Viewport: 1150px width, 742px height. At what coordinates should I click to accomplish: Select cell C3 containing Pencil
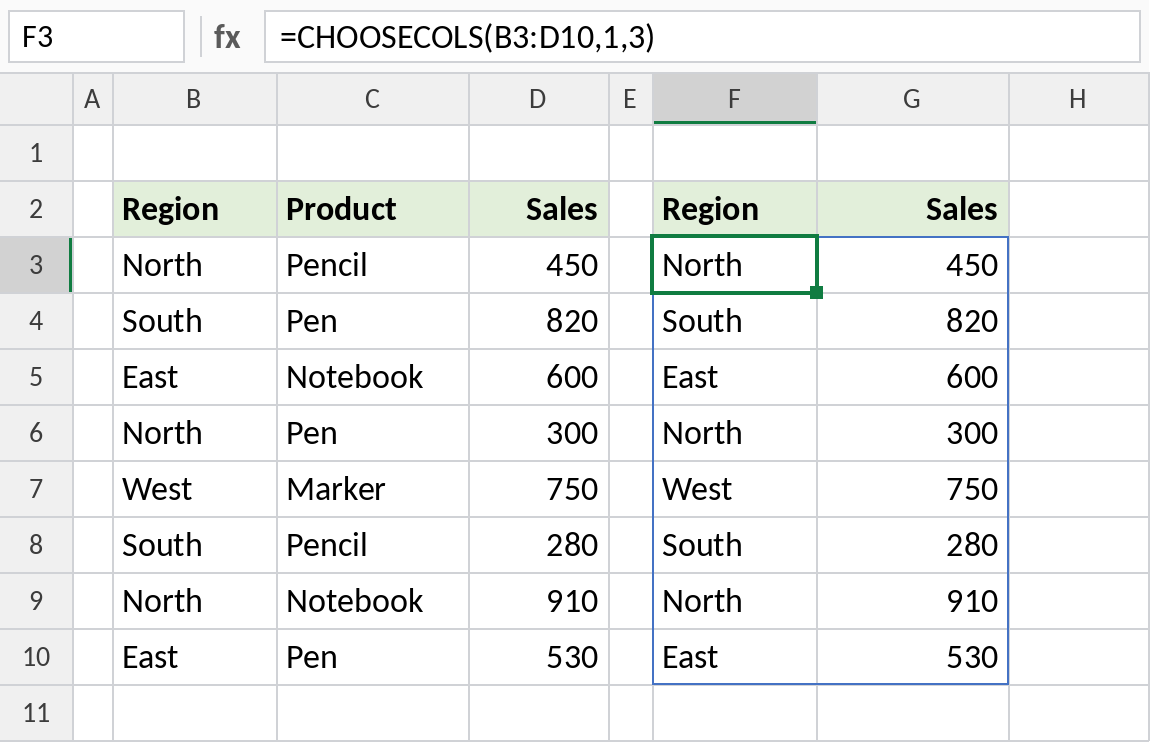(373, 265)
